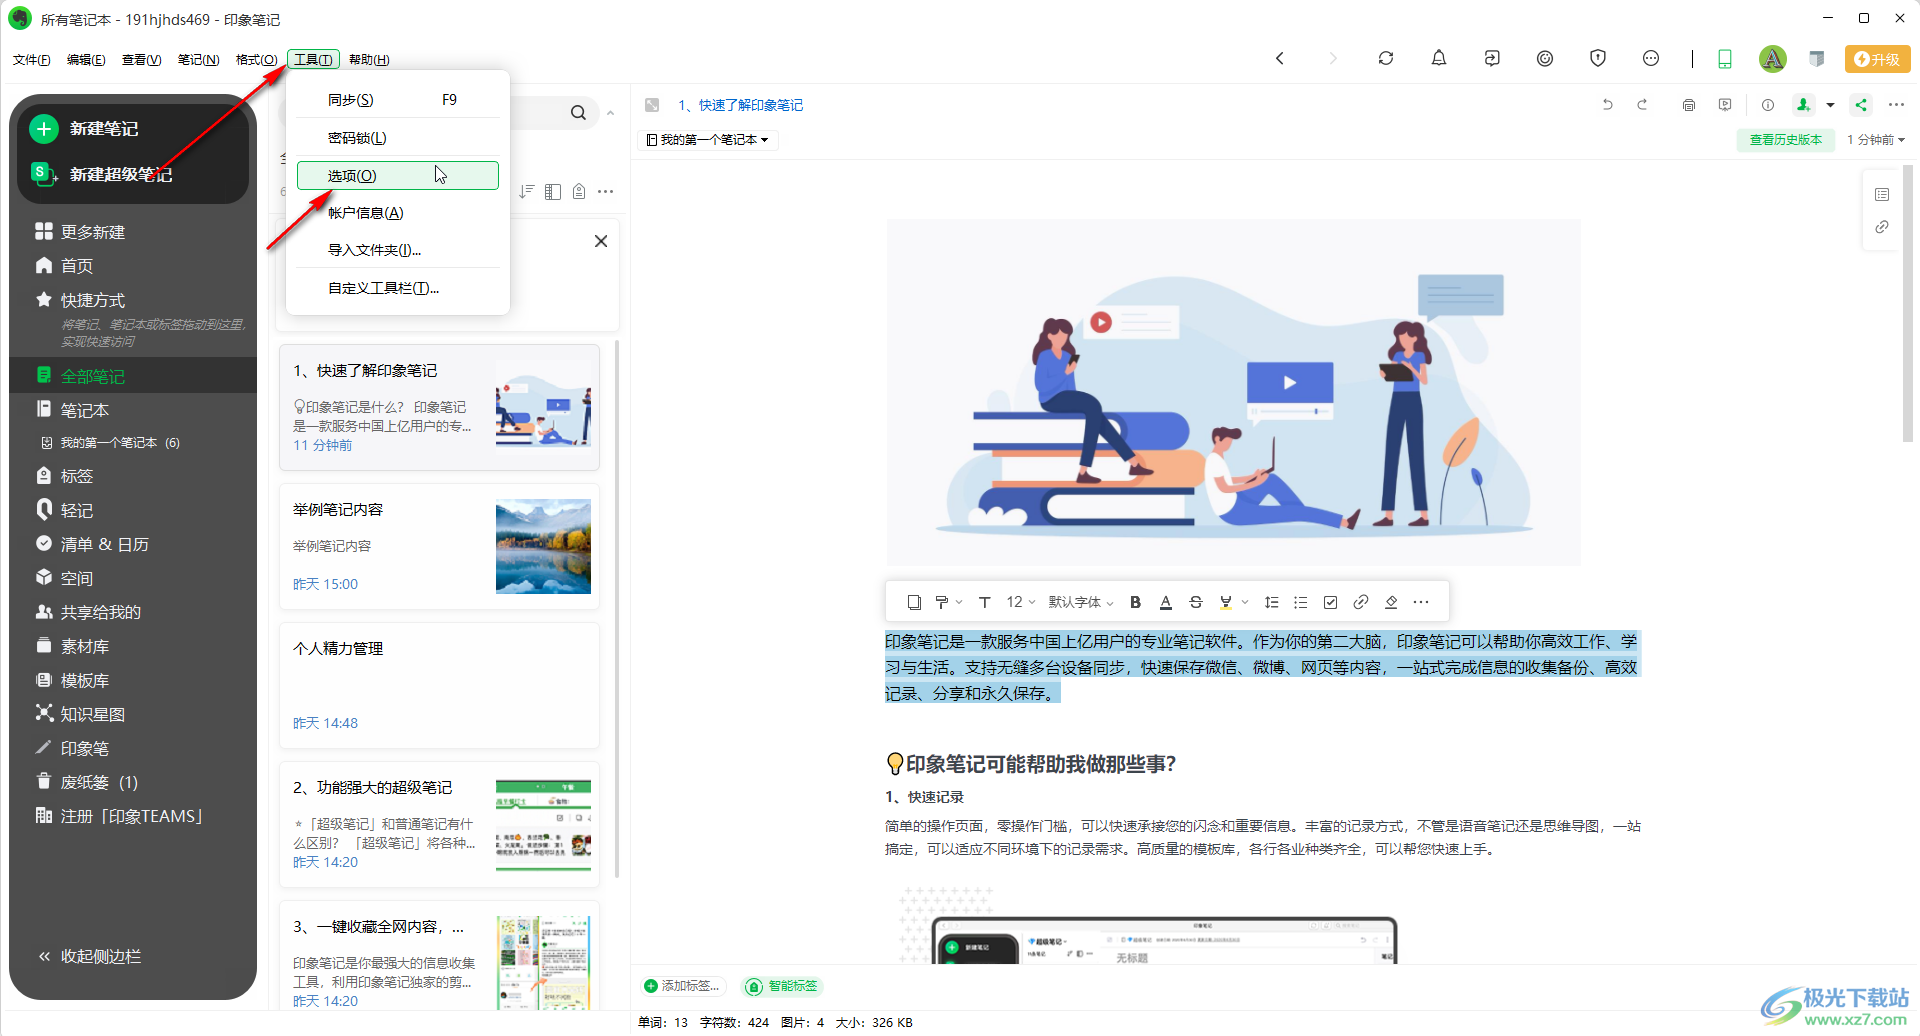
Task: Select 全部笔记 in sidebar
Action: pyautogui.click(x=133, y=376)
